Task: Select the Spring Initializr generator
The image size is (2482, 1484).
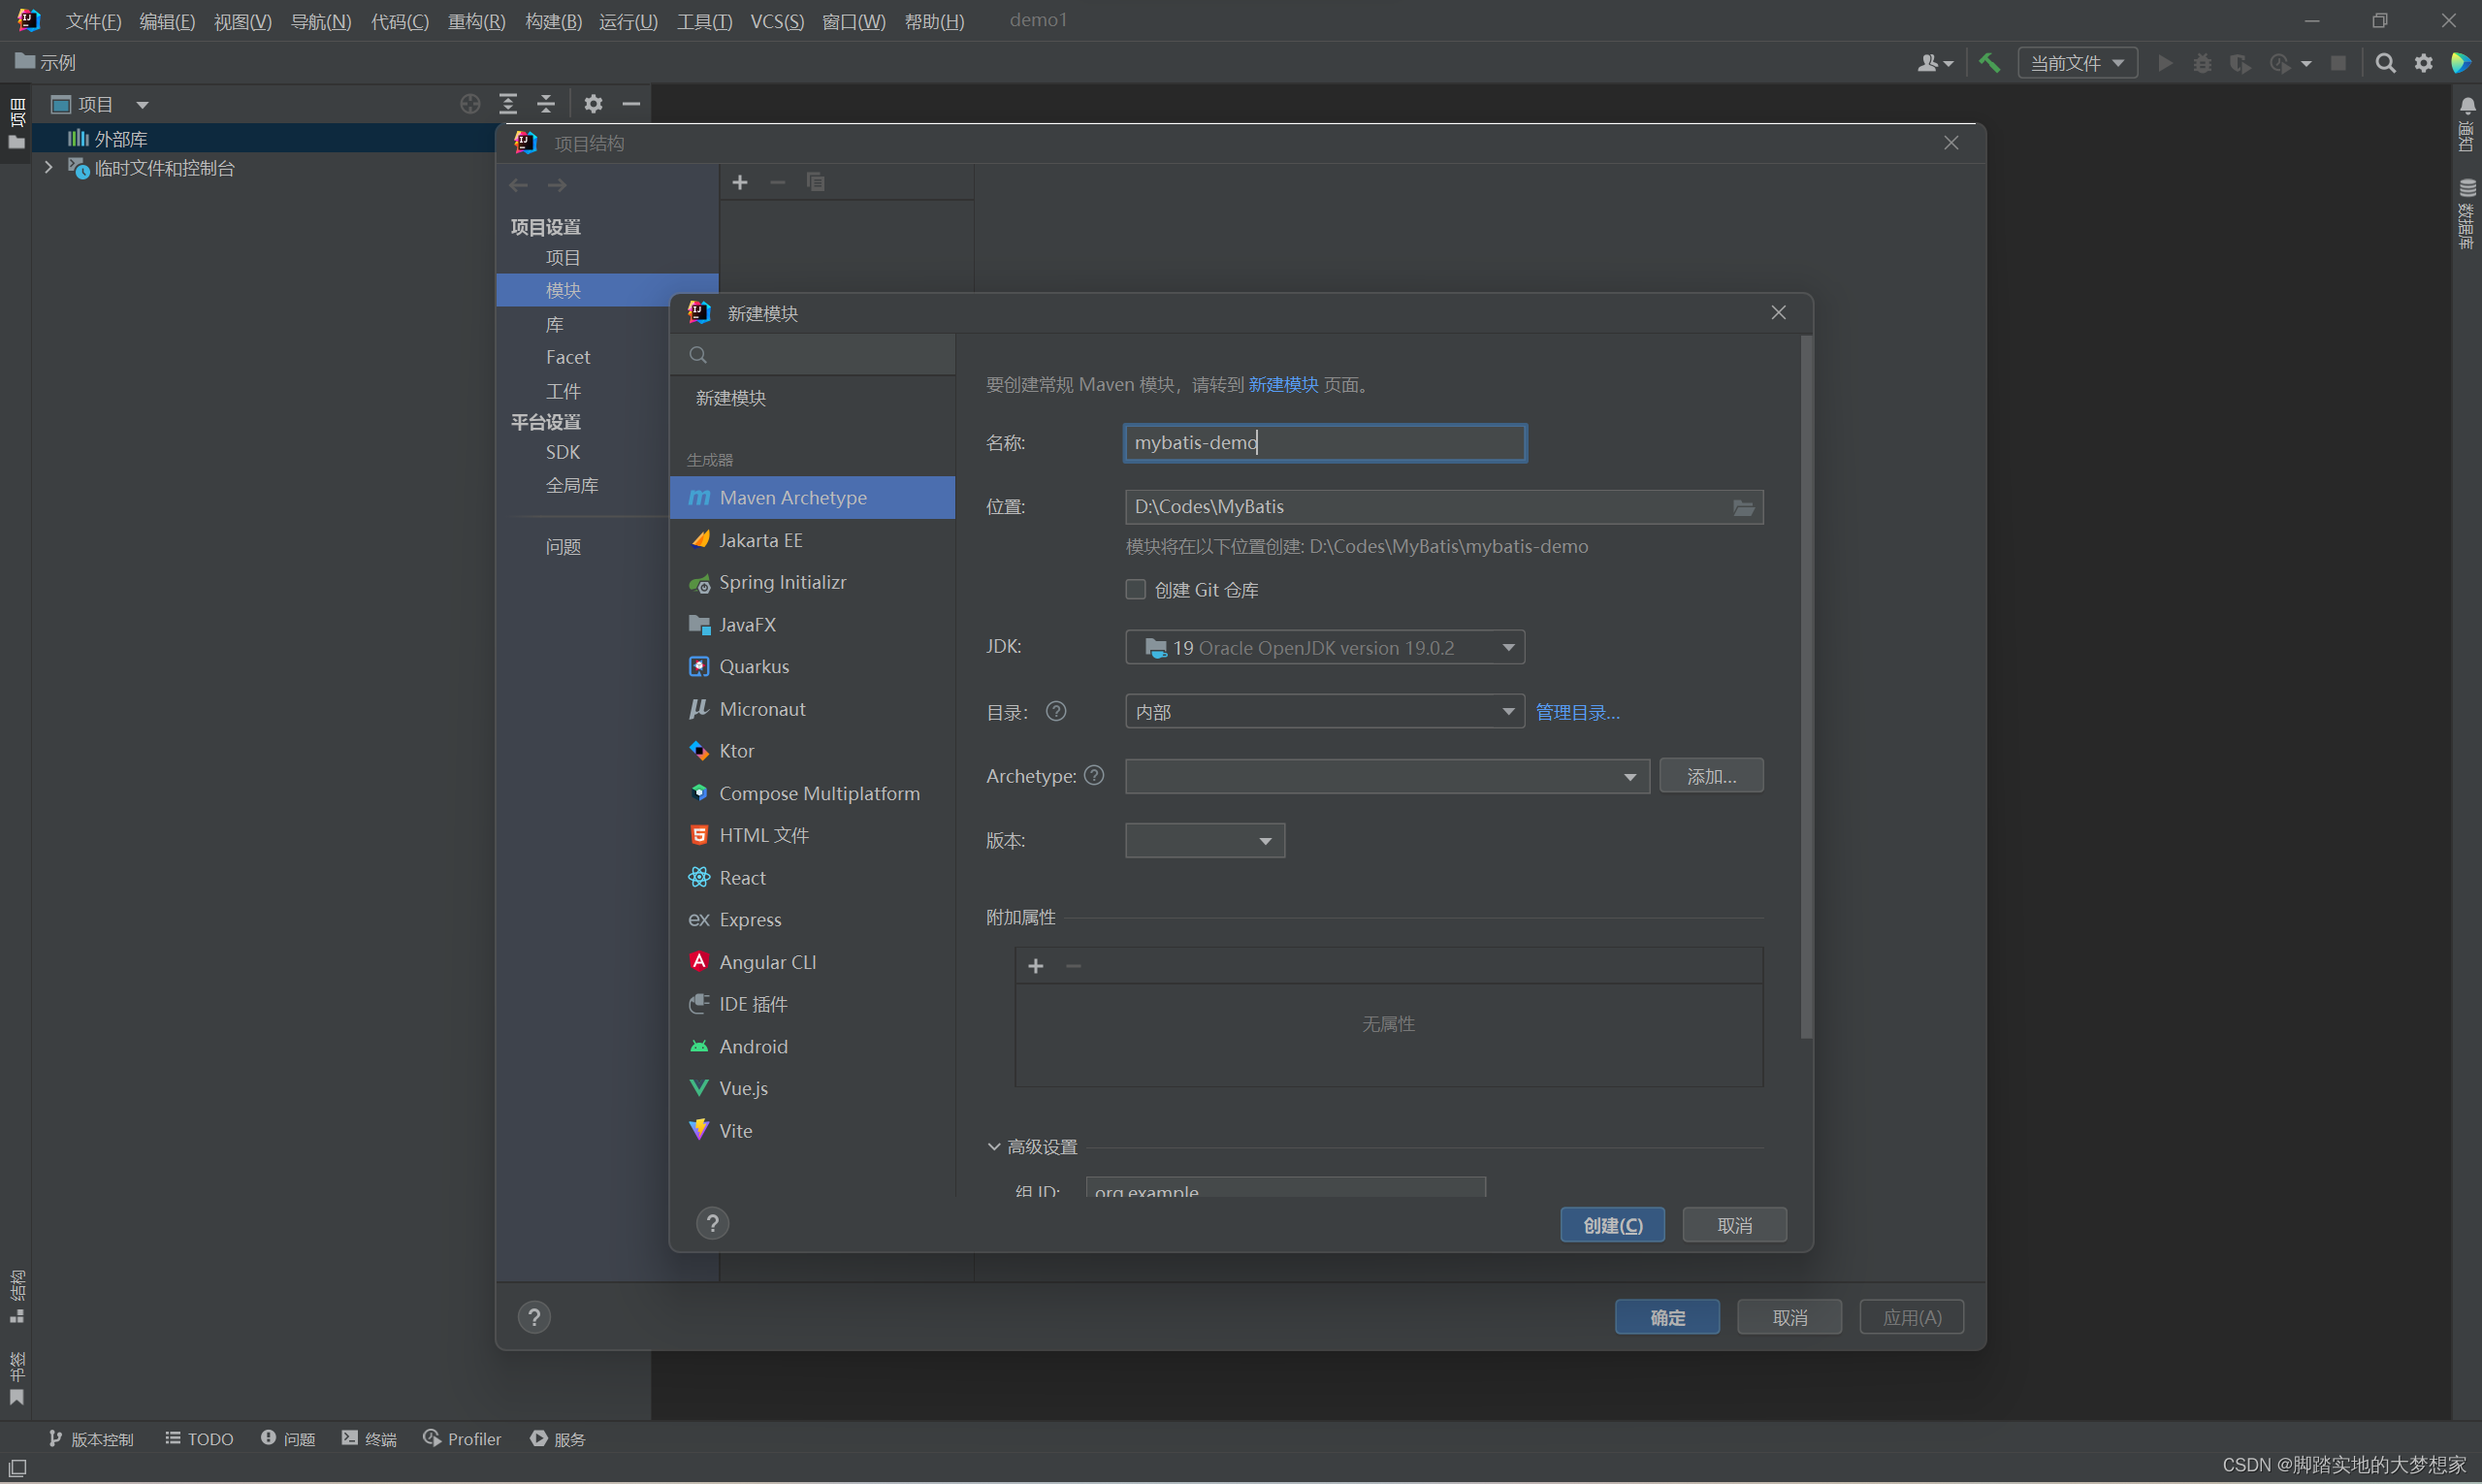Action: click(782, 582)
